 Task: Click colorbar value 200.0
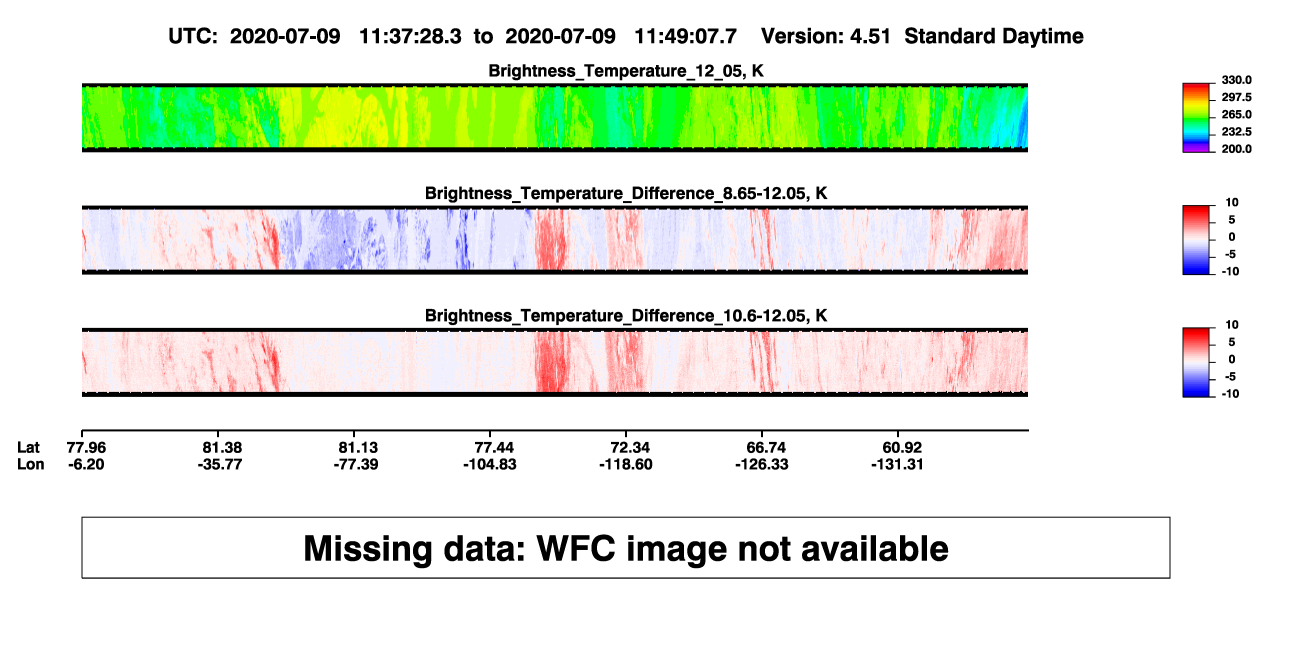(x=1237, y=149)
